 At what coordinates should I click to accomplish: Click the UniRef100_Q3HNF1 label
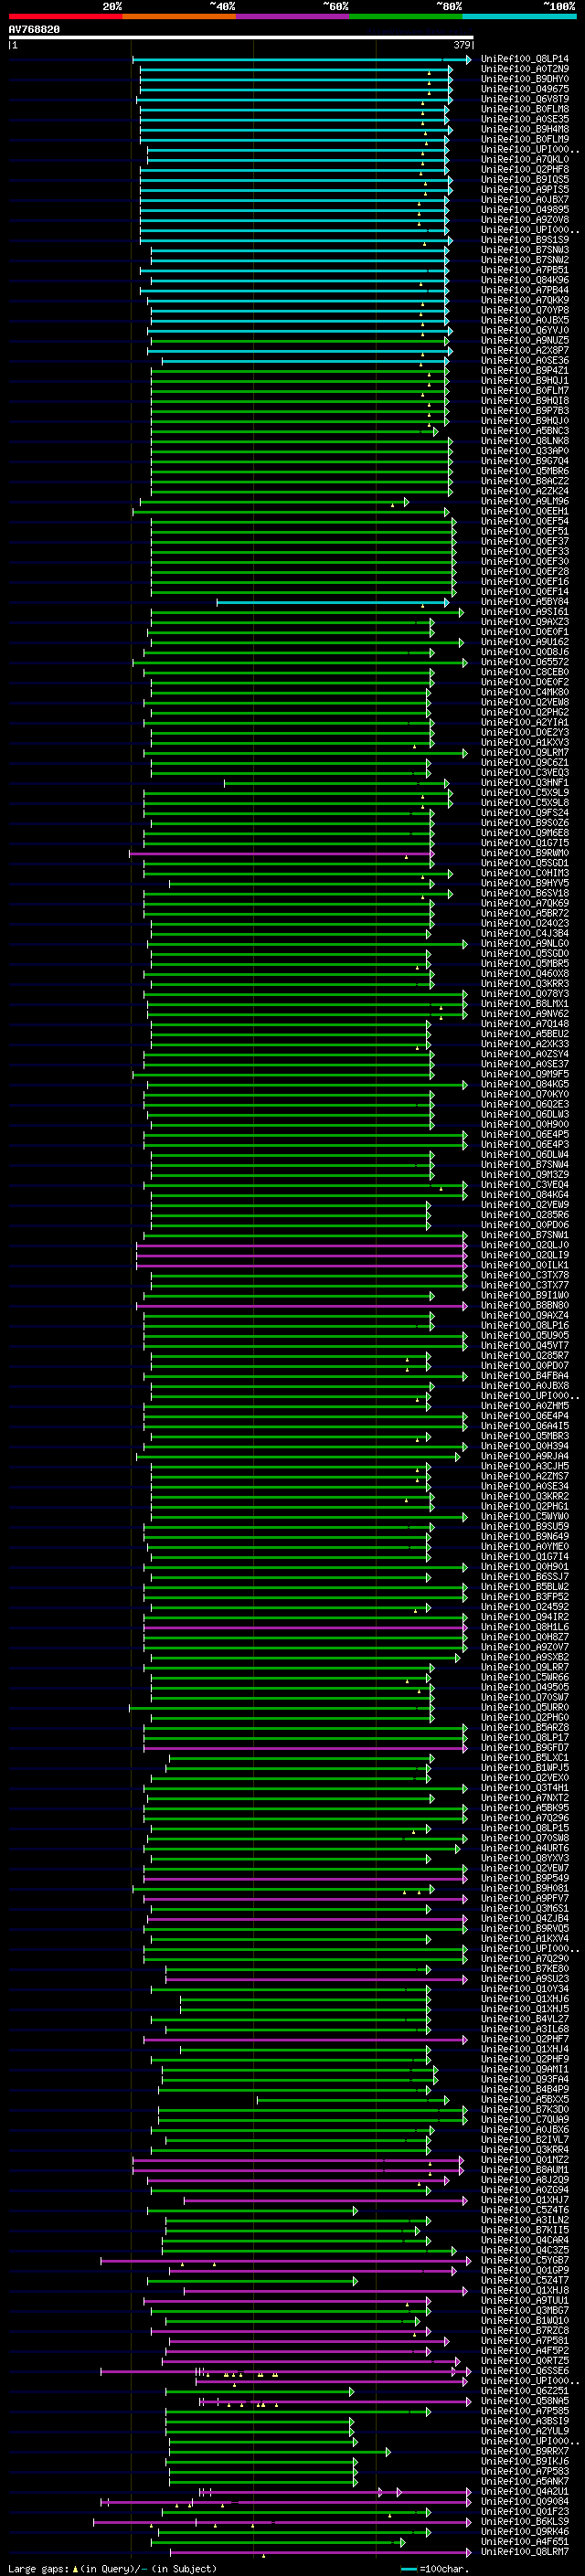pos(525,783)
